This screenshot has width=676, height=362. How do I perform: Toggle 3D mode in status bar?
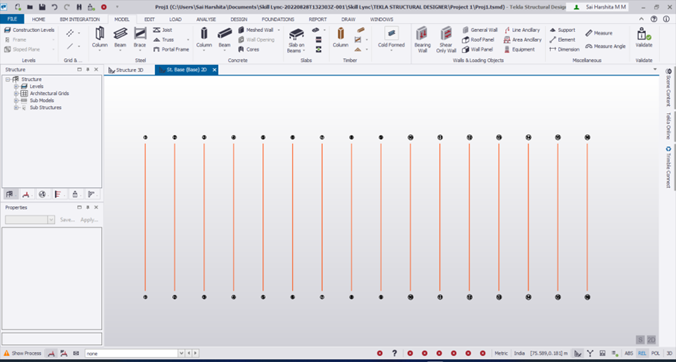[x=669, y=353]
